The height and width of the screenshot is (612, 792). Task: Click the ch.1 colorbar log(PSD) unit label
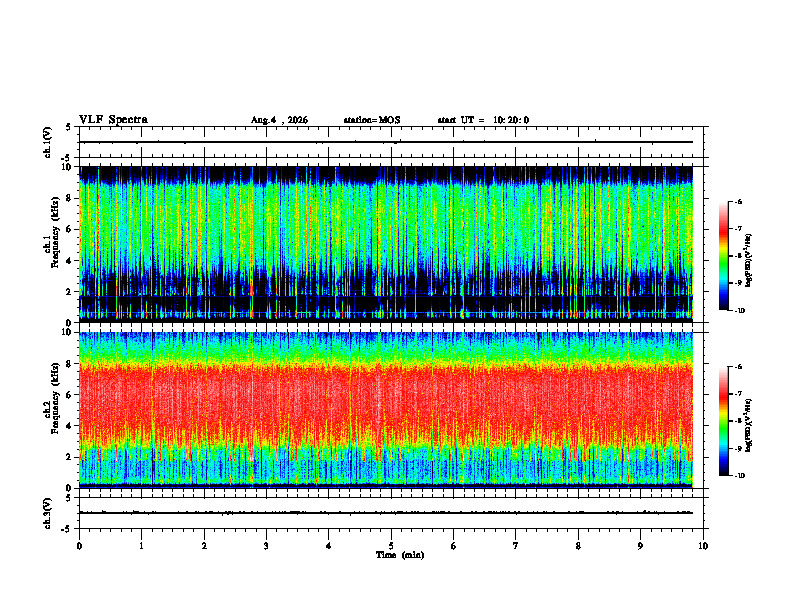click(748, 261)
